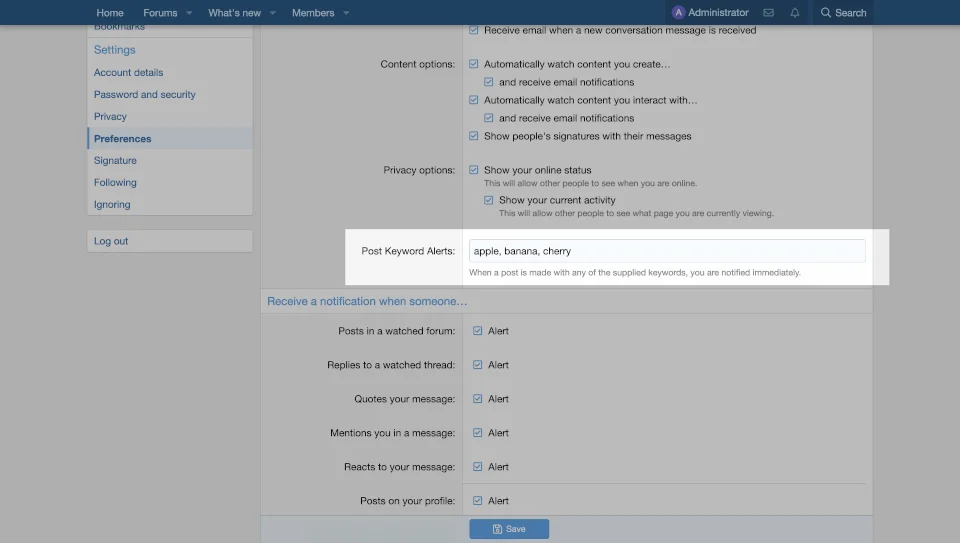960x543 pixels.
Task: Click the Search magnifier icon
Action: click(x=826, y=13)
